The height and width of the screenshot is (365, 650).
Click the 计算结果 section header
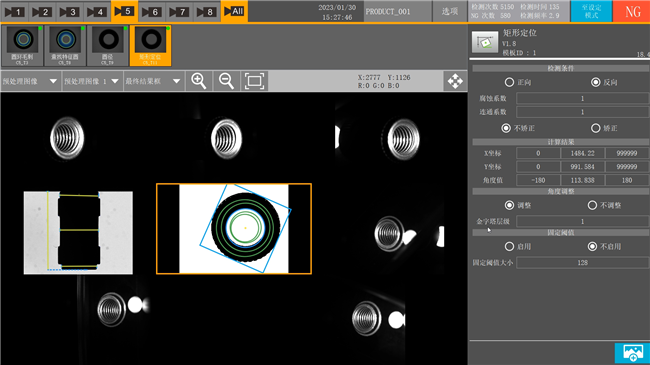point(560,142)
